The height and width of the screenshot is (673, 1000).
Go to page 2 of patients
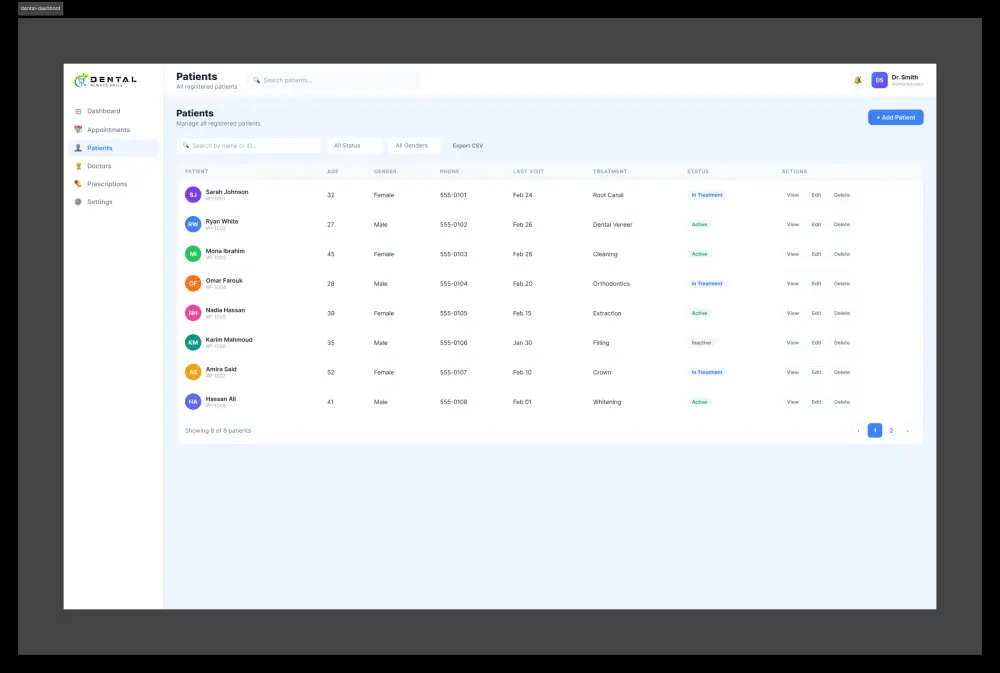(891, 430)
